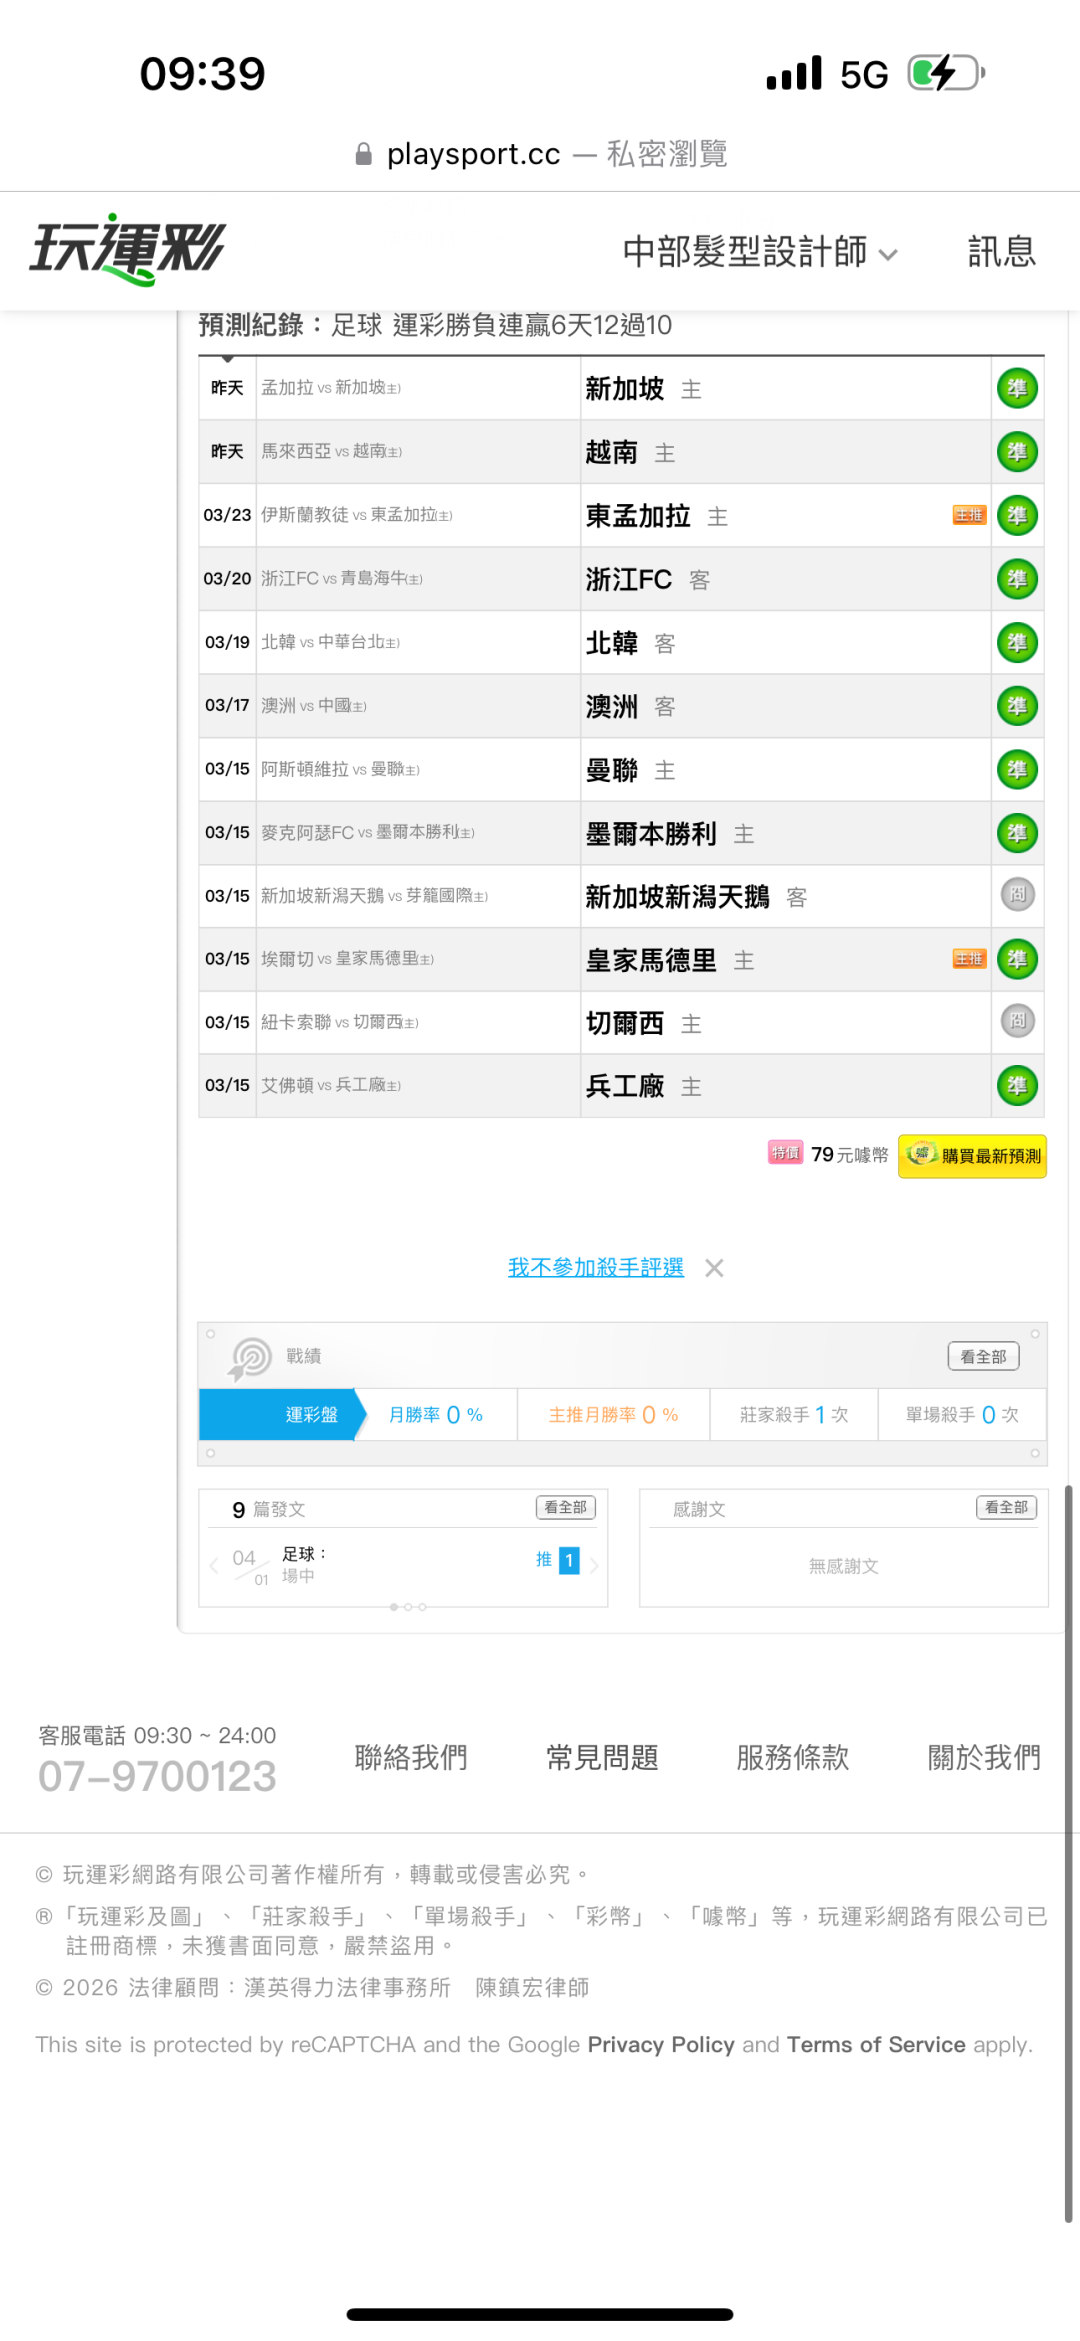The width and height of the screenshot is (1080, 2341).
Task: Open the 我不參加殺手評選 link
Action: 596,1268
